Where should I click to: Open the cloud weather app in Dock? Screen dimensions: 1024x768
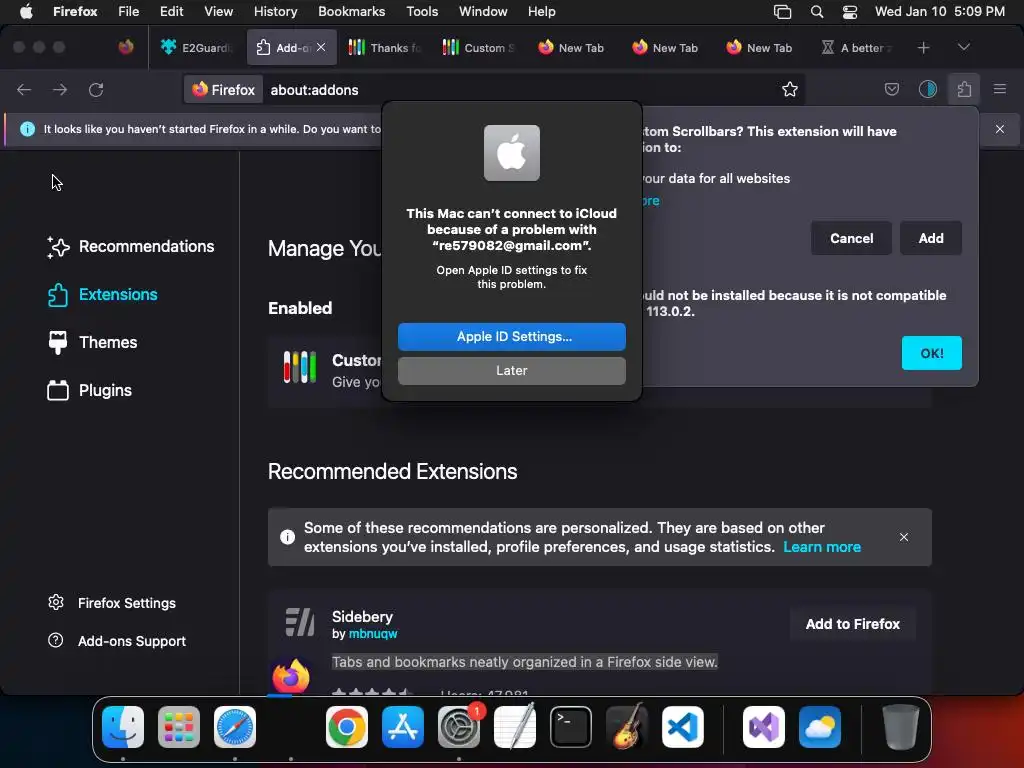tap(820, 727)
